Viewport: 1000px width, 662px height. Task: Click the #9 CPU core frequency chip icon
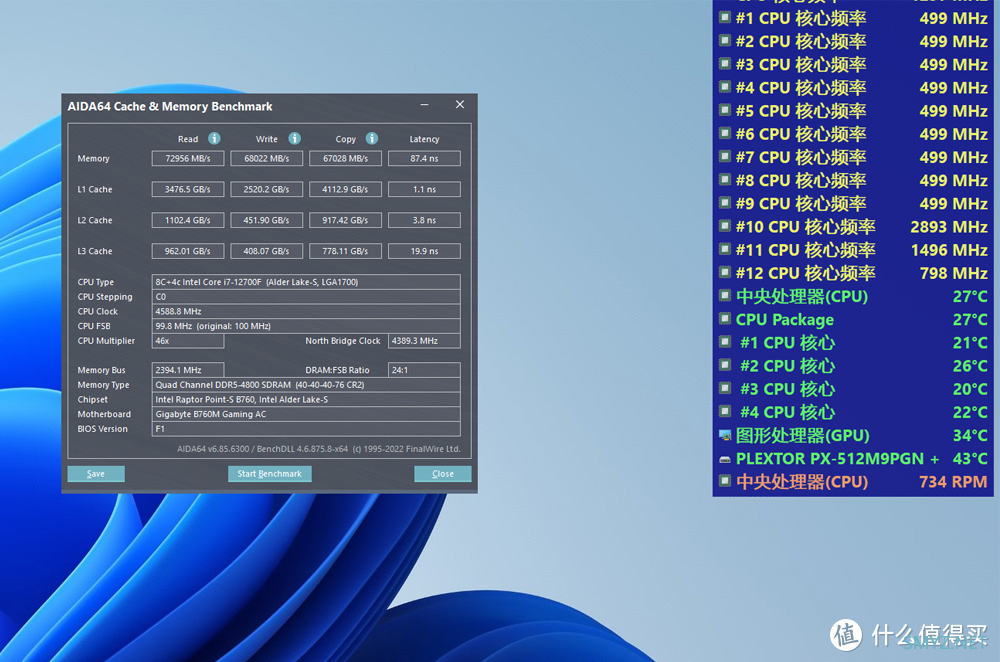[x=724, y=202]
